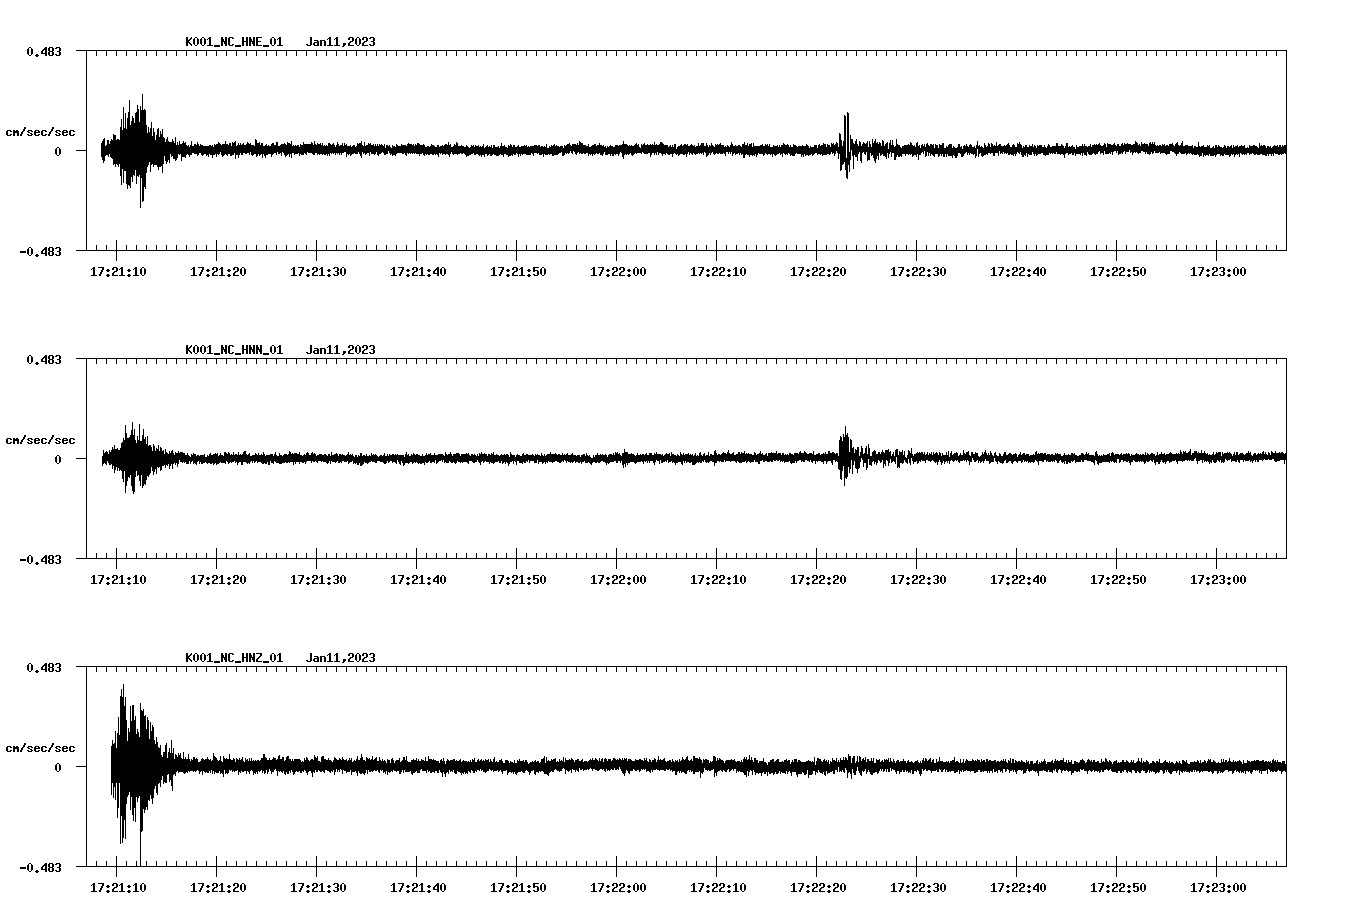Select the 17:22:00 tick label on middle axis
The width and height of the screenshot is (1358, 924).
pyautogui.click(x=620, y=578)
